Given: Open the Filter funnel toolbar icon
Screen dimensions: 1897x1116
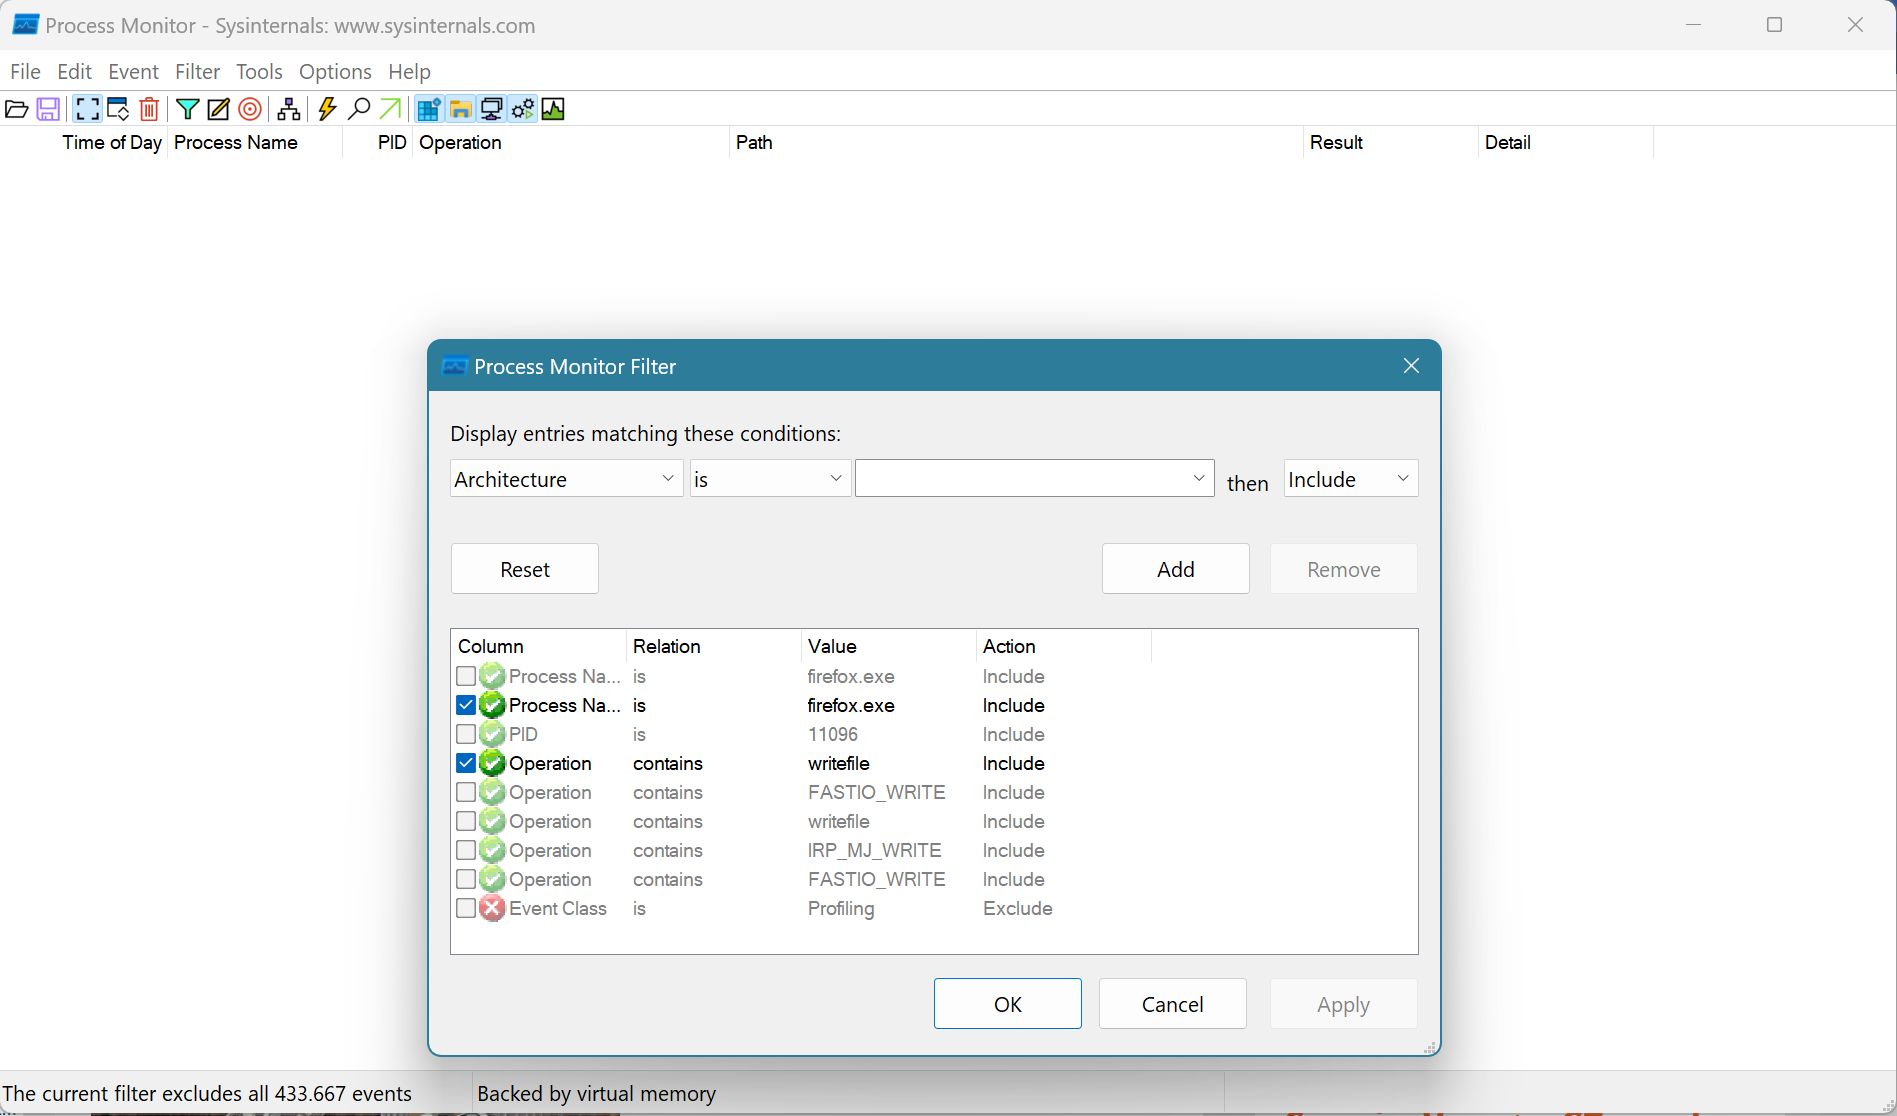Looking at the screenshot, I should (x=187, y=109).
